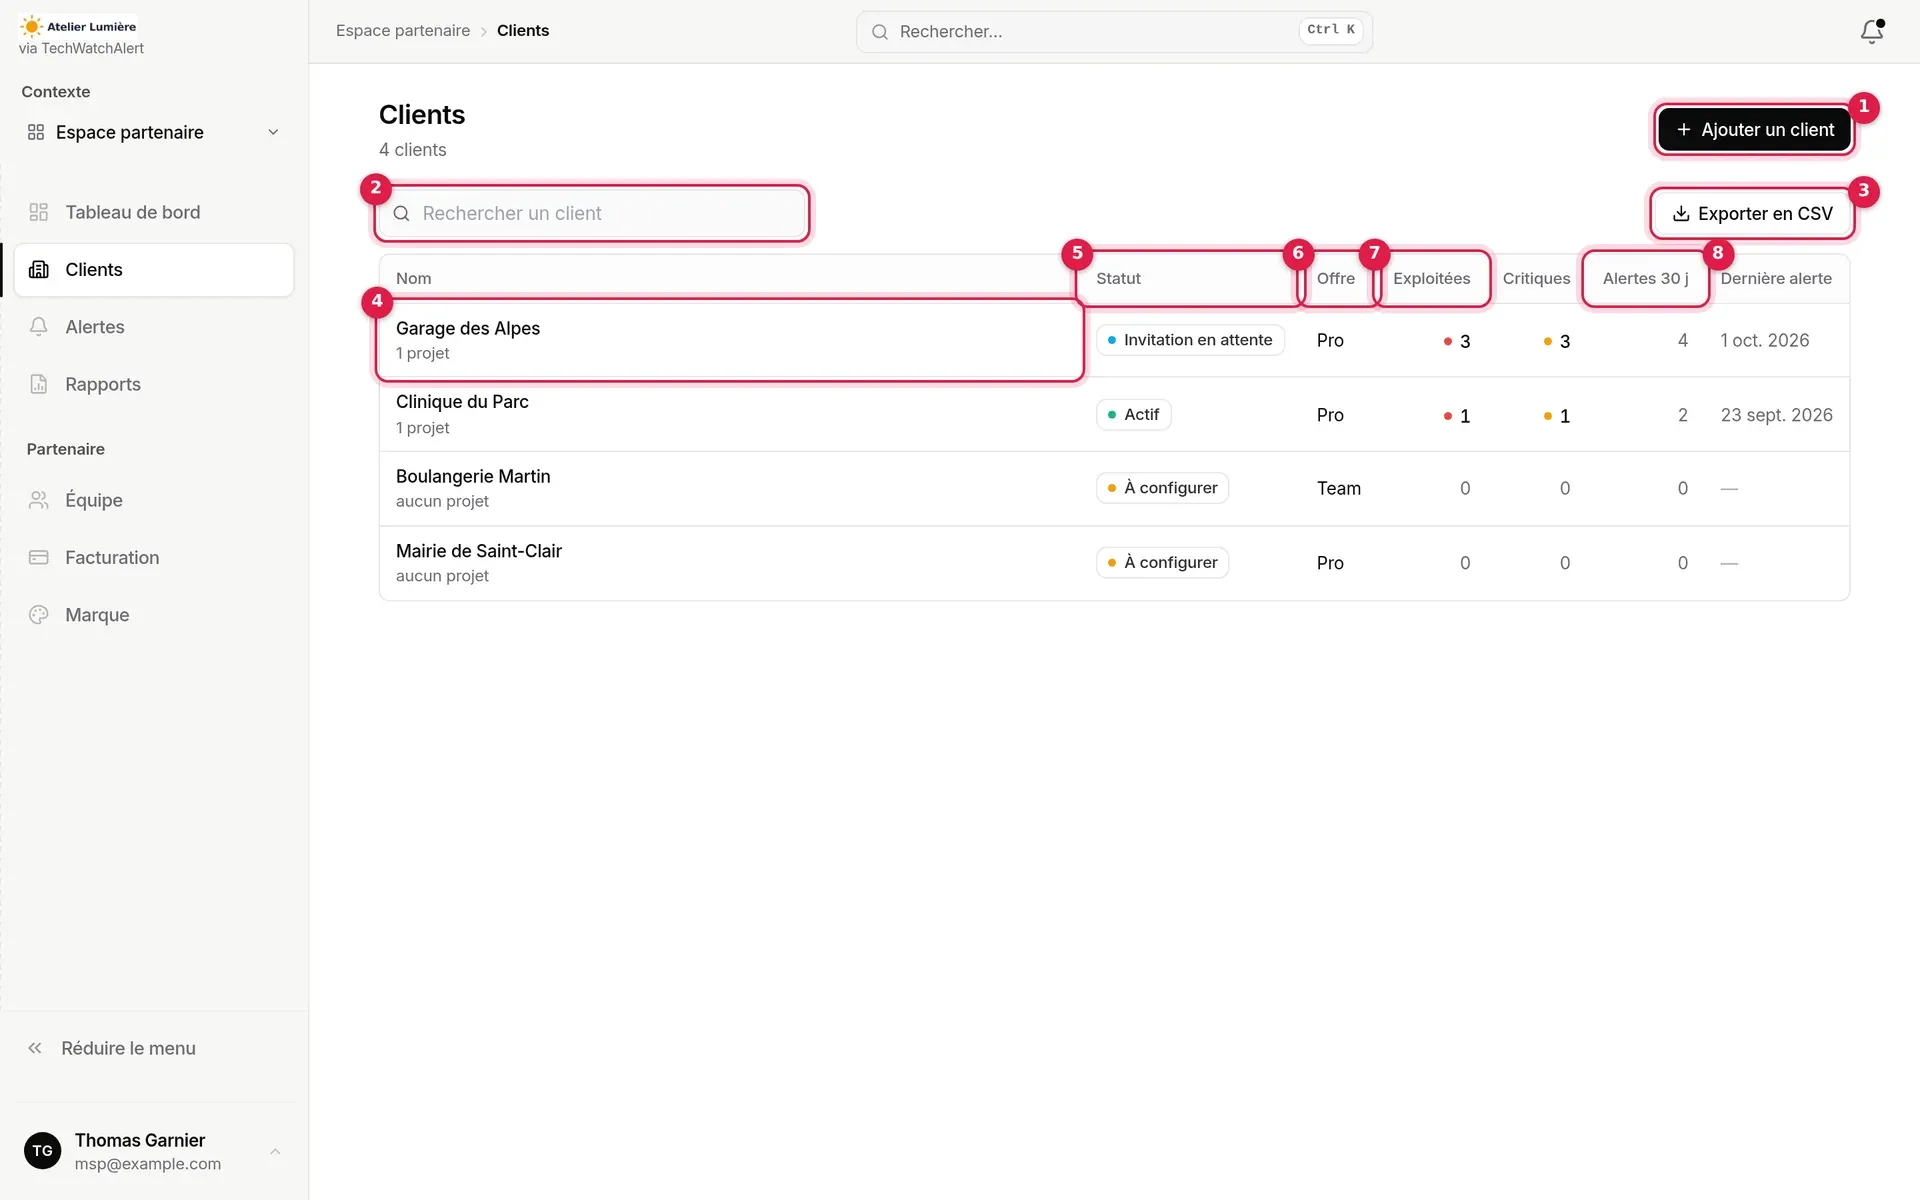Click the Tableau de bord sidebar icon
Viewport: 1920px width, 1200px height.
coord(39,212)
